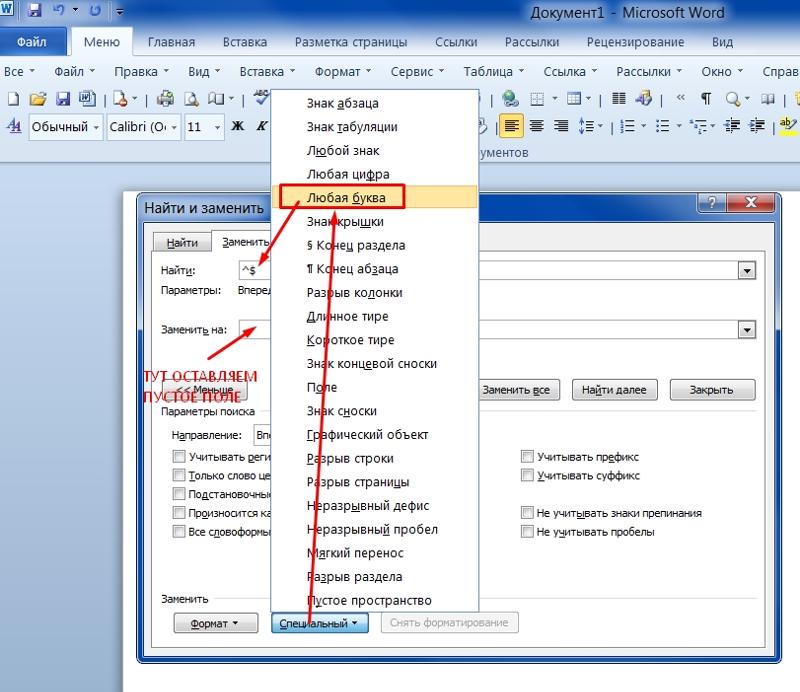Tick the 'Не учитывать пробелы' checkbox
The height and width of the screenshot is (692, 800).
(x=527, y=532)
